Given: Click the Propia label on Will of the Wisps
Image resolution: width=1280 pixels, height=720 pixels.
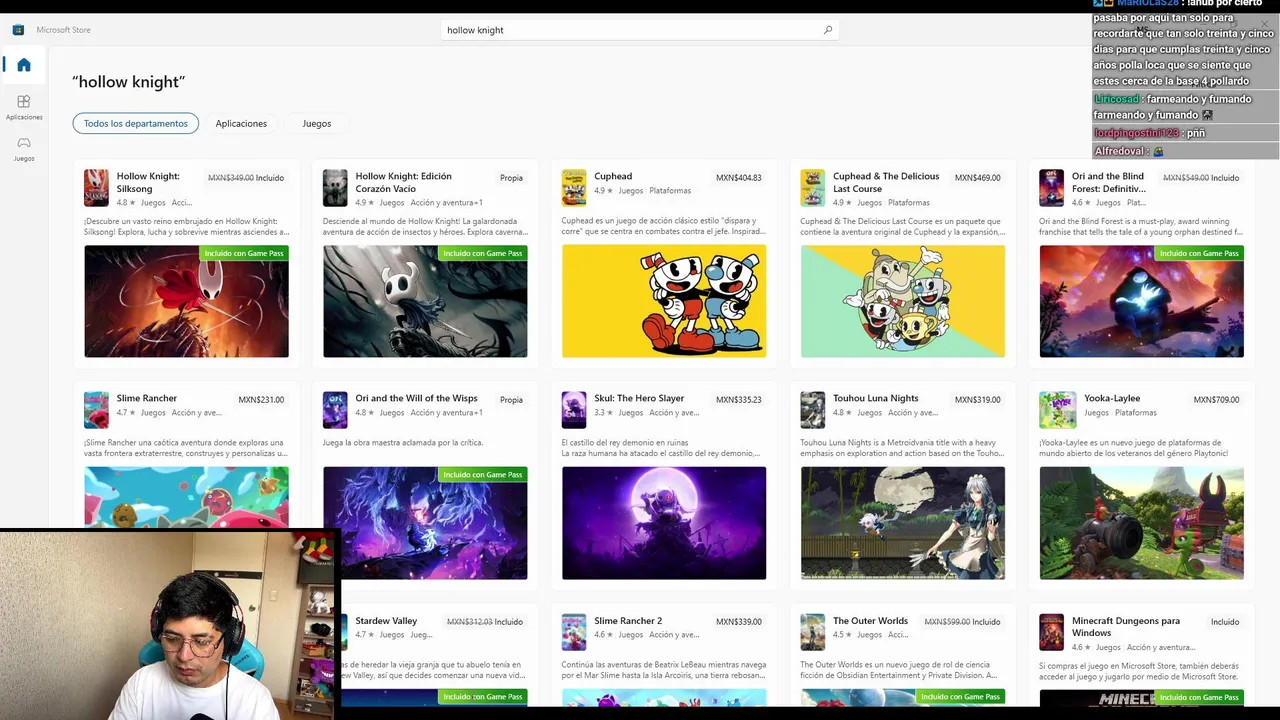Looking at the screenshot, I should (x=511, y=400).
